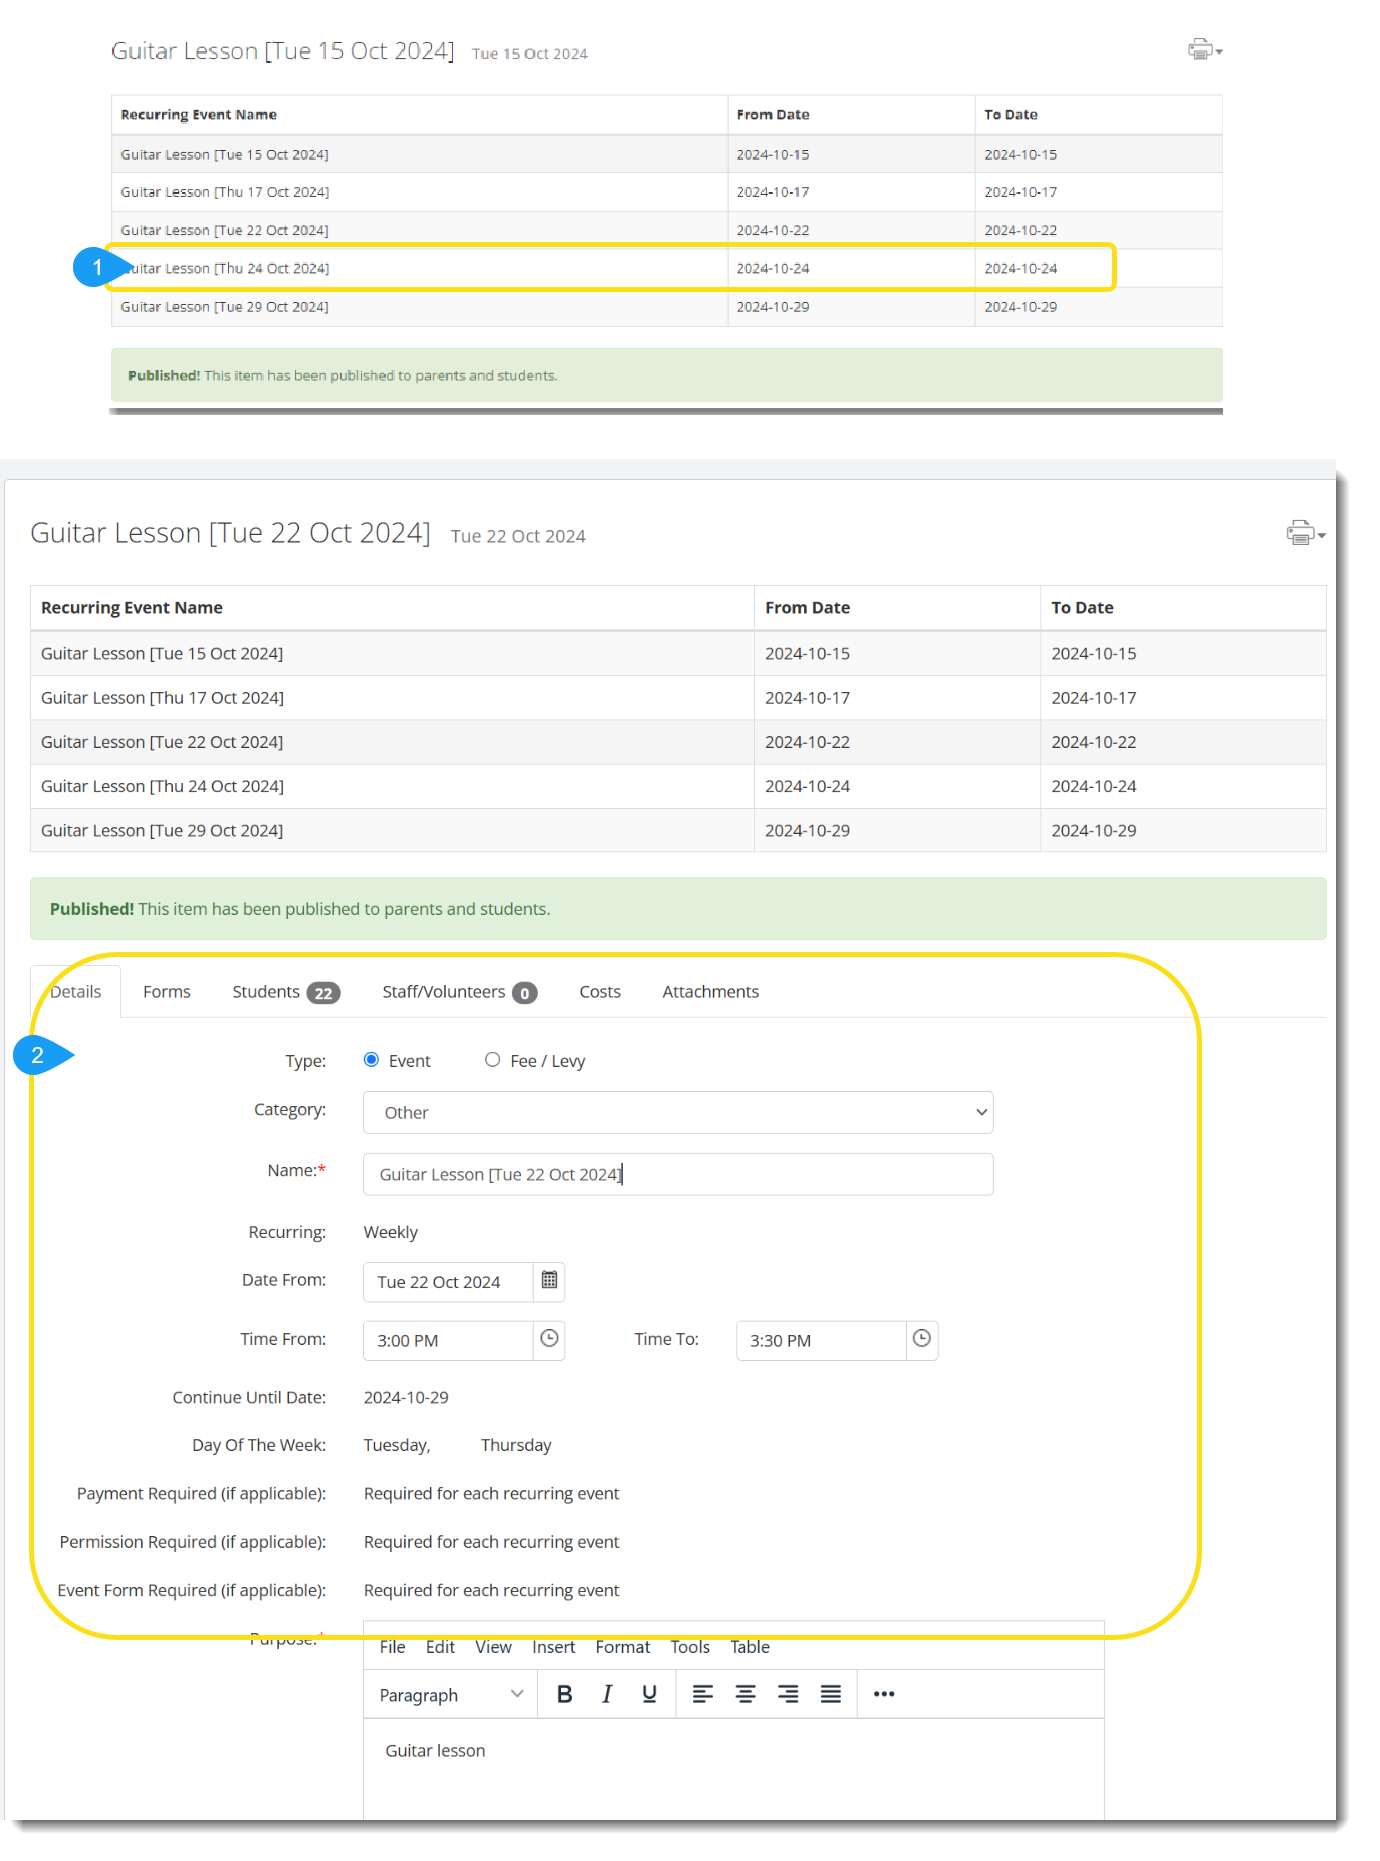
Task: Select the Event type radio button
Action: pyautogui.click(x=371, y=1060)
